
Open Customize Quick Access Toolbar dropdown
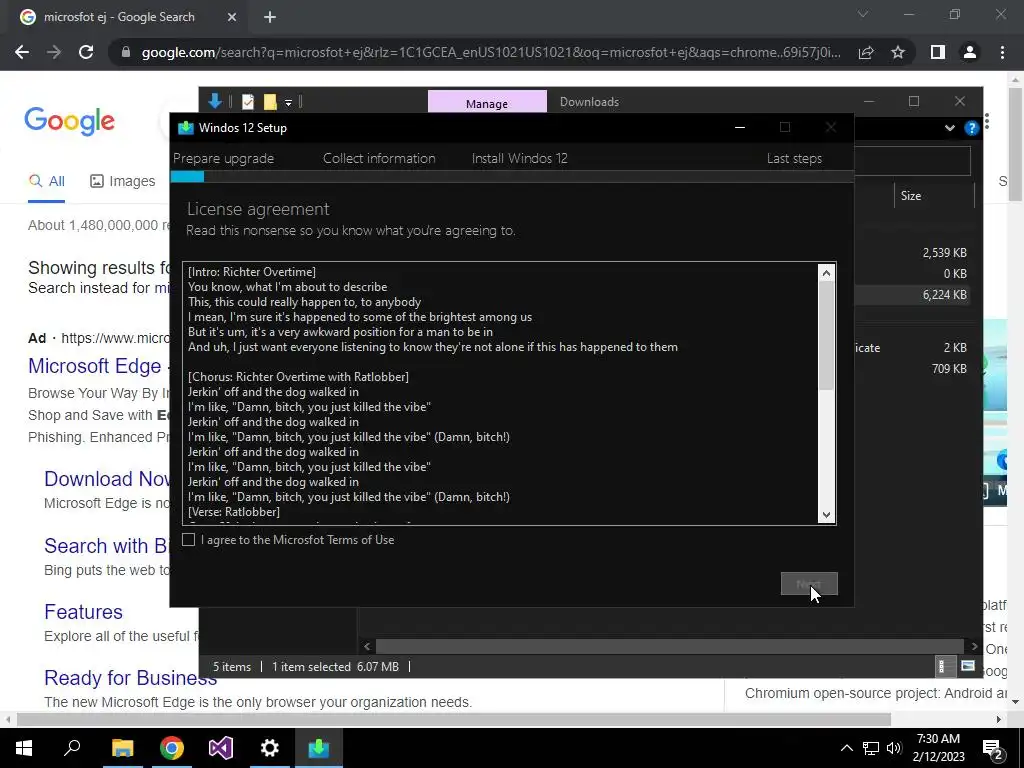coord(288,103)
